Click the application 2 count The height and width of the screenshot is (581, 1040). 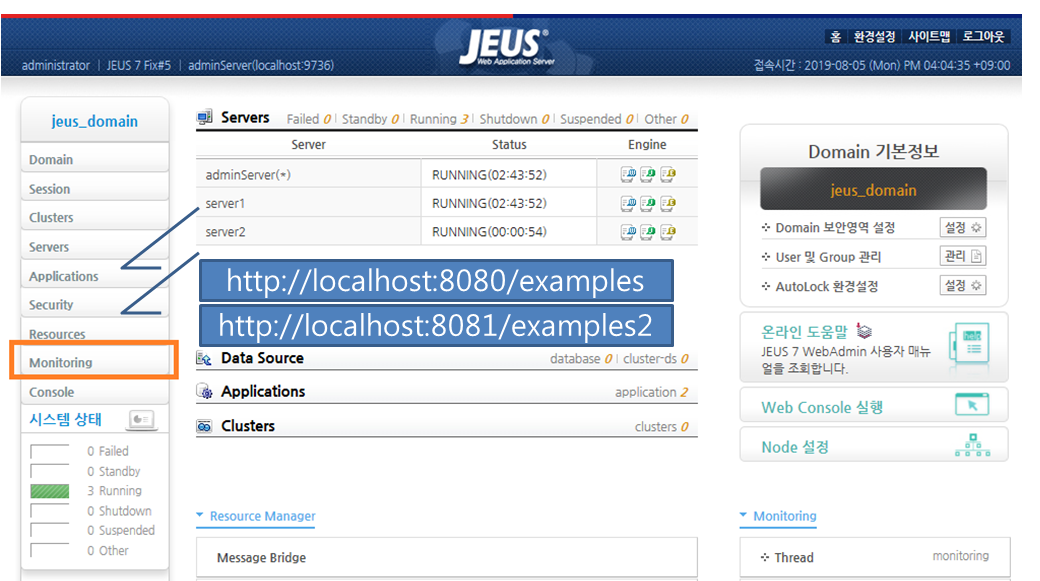651,392
